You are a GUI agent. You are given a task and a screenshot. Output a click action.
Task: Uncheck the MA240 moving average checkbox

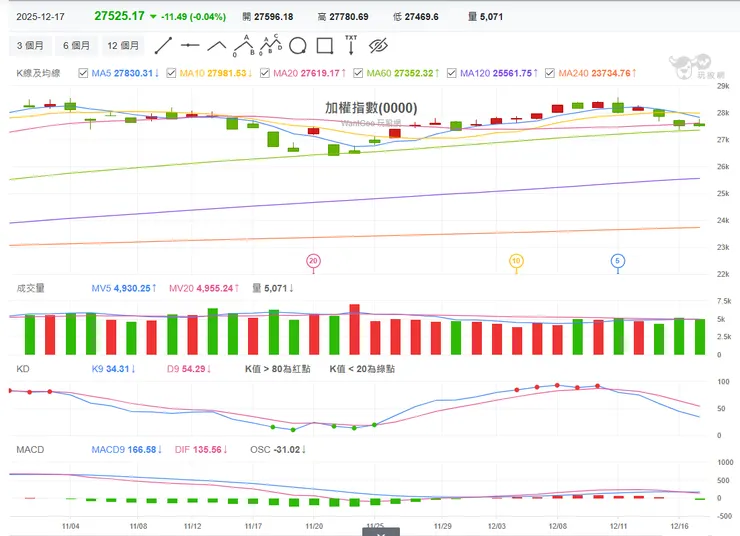point(550,73)
